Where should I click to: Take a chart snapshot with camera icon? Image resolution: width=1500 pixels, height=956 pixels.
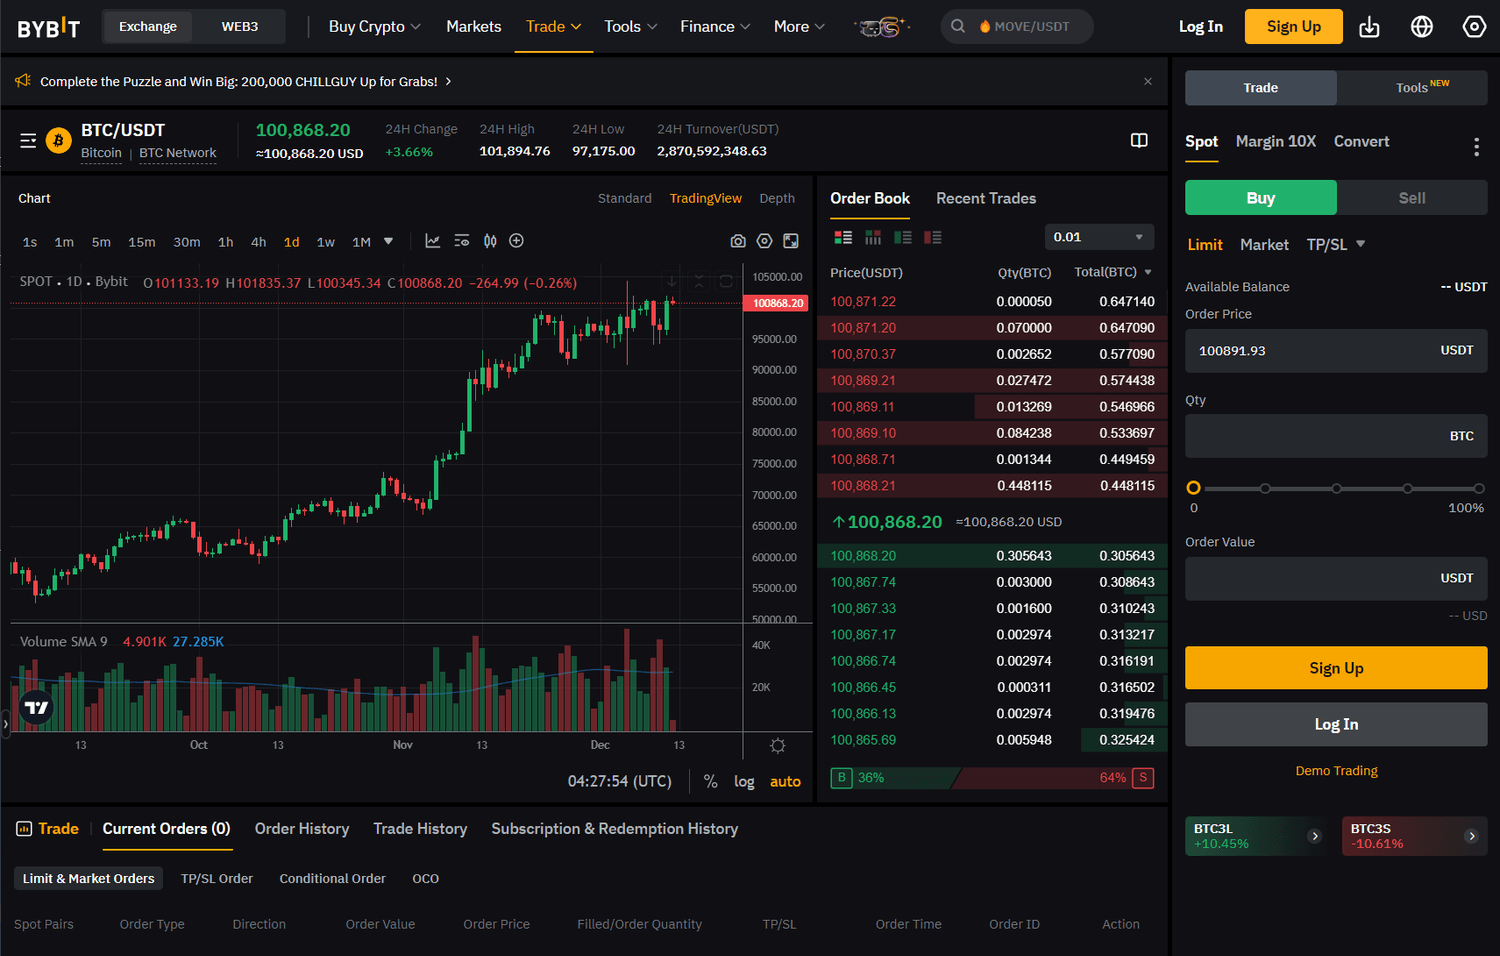738,241
